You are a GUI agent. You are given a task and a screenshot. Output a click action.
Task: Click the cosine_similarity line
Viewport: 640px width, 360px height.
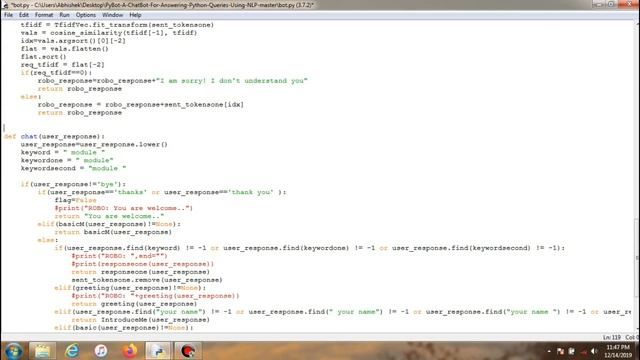[x=109, y=33]
